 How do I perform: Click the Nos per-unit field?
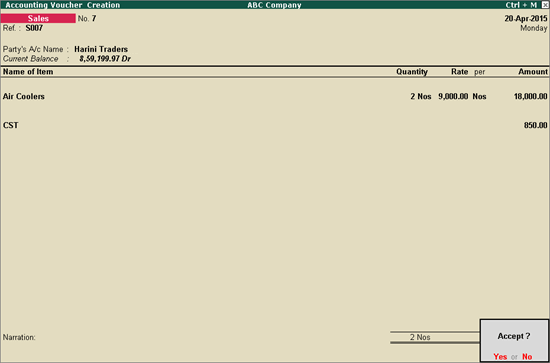pyautogui.click(x=479, y=96)
